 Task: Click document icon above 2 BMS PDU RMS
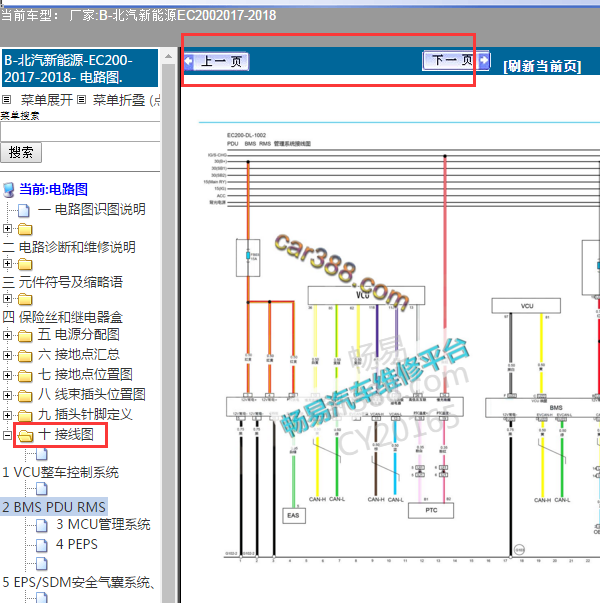pos(42,489)
